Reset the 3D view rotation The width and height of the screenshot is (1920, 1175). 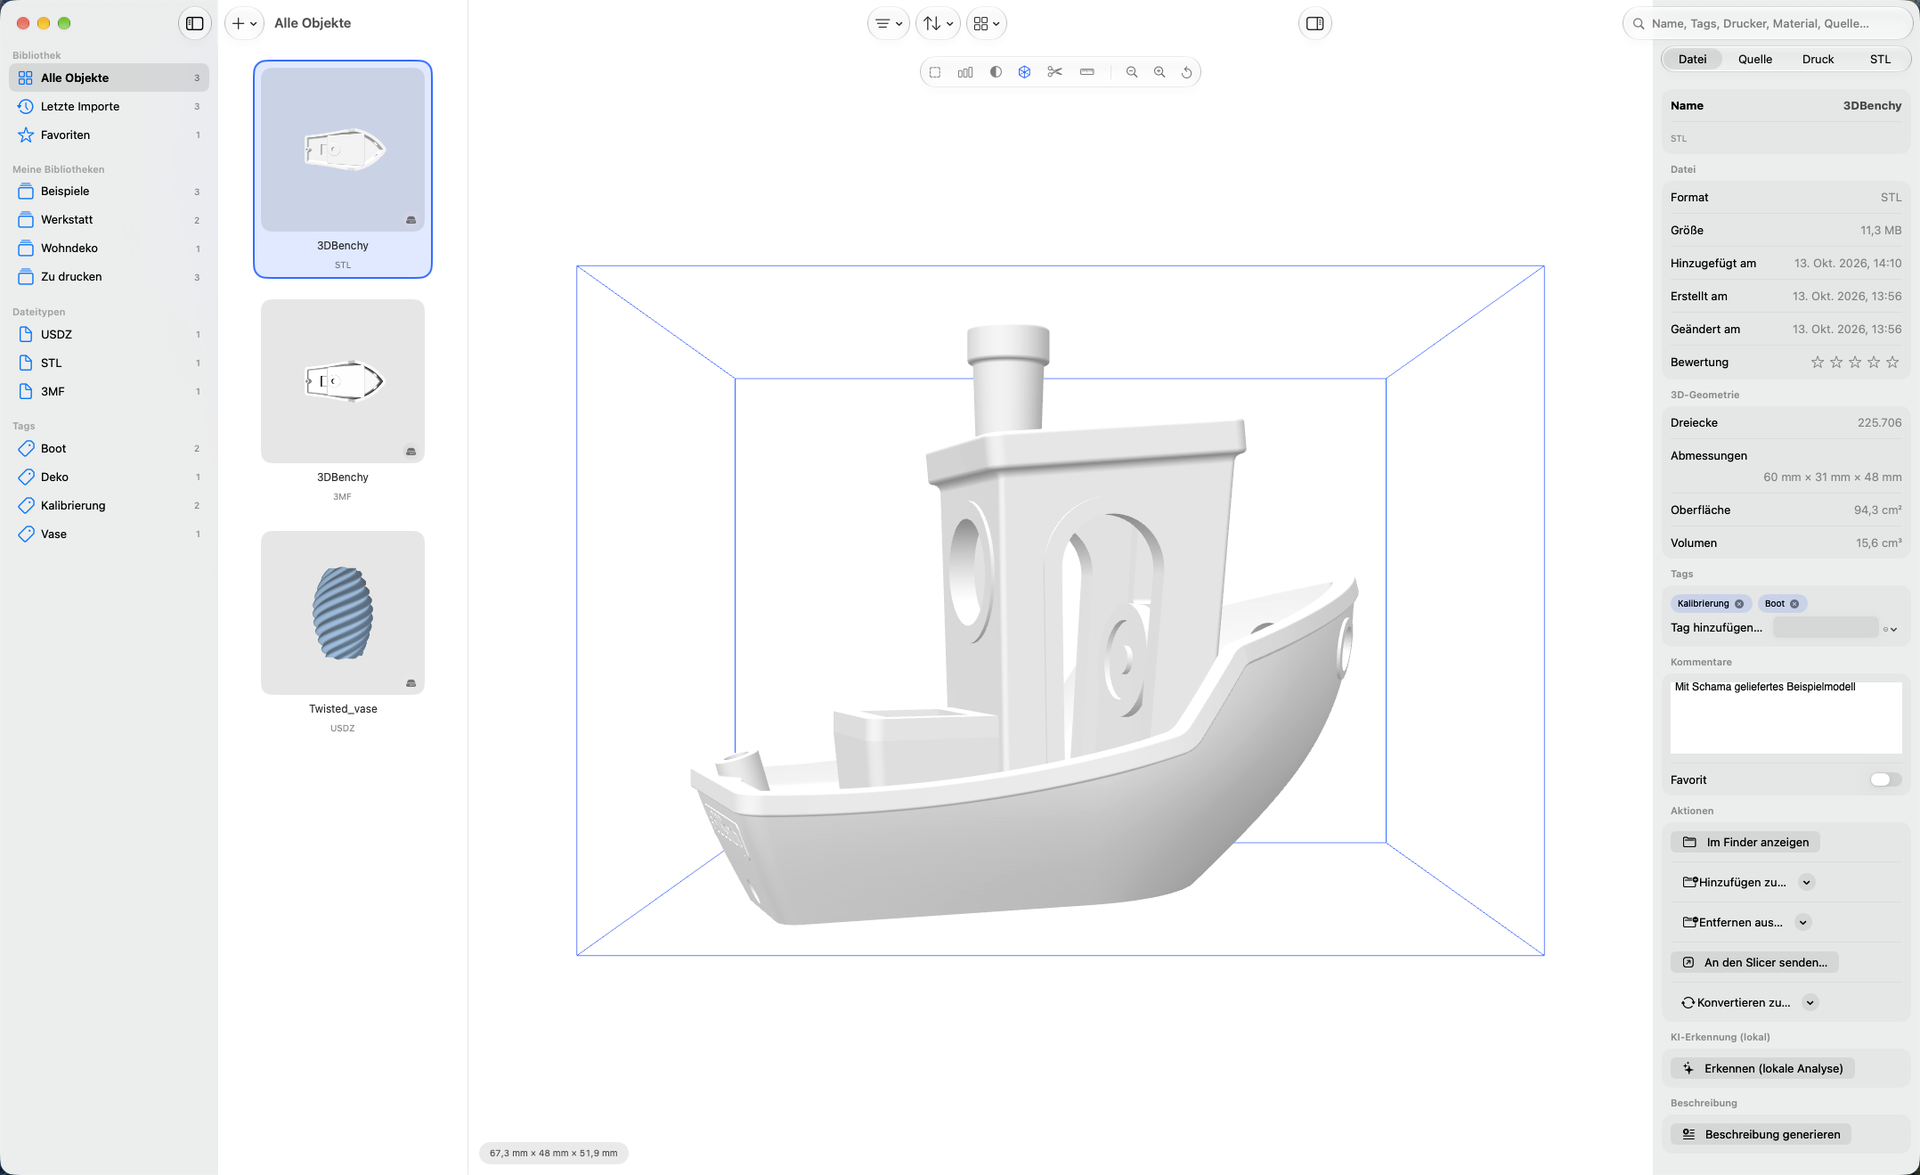click(x=1187, y=72)
